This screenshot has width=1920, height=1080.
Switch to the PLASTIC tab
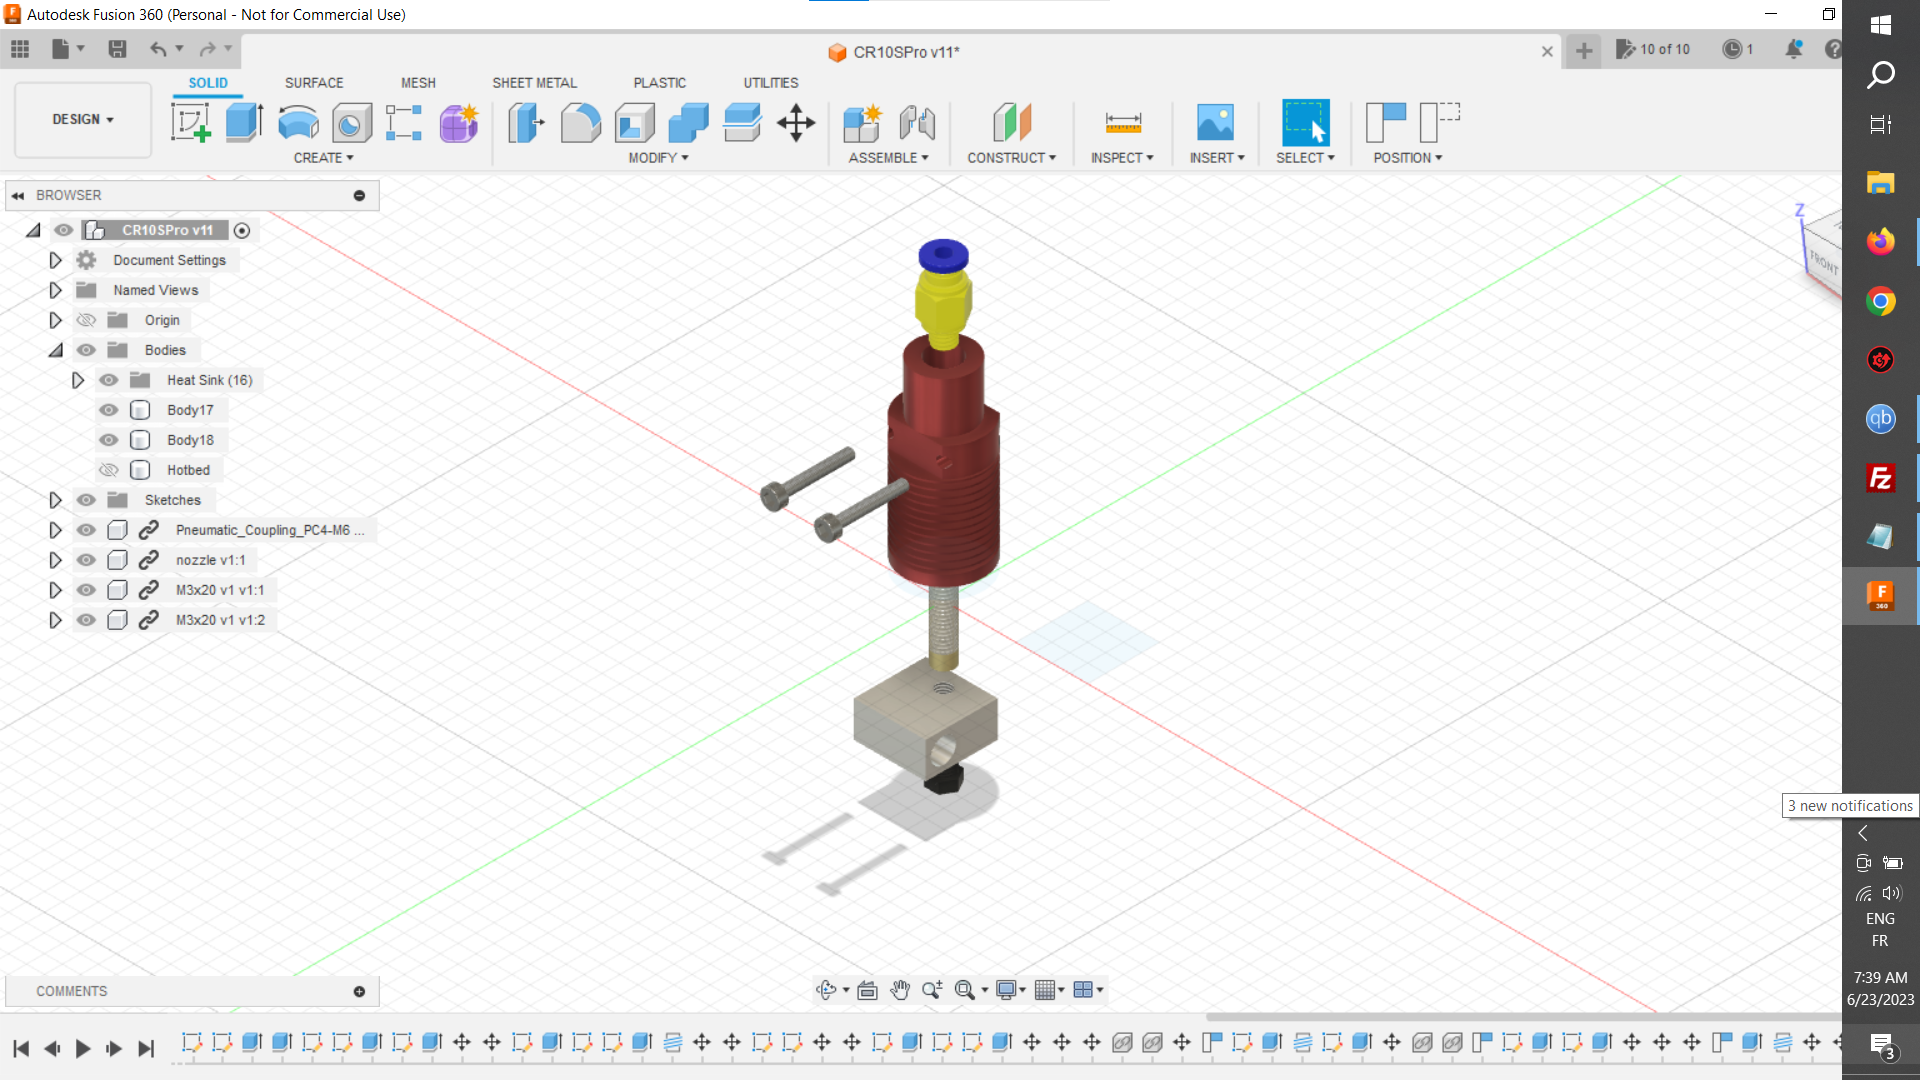click(x=660, y=83)
